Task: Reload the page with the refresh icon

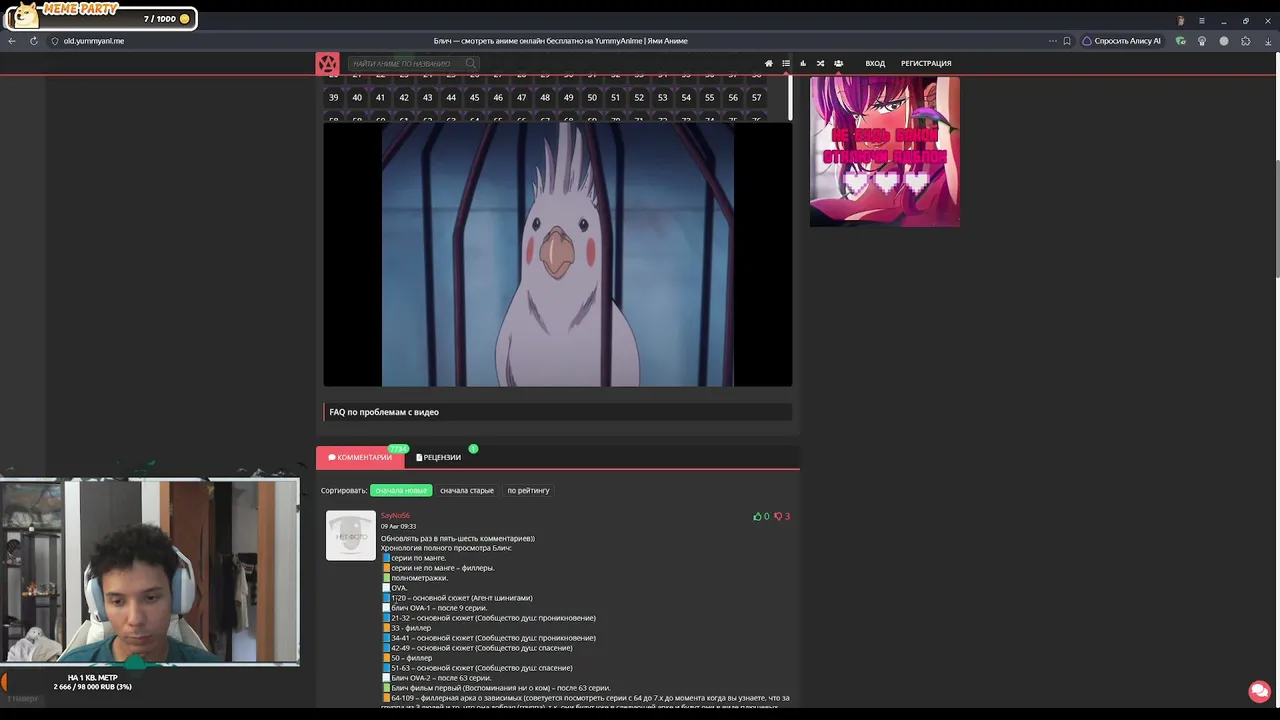Action: coord(34,41)
